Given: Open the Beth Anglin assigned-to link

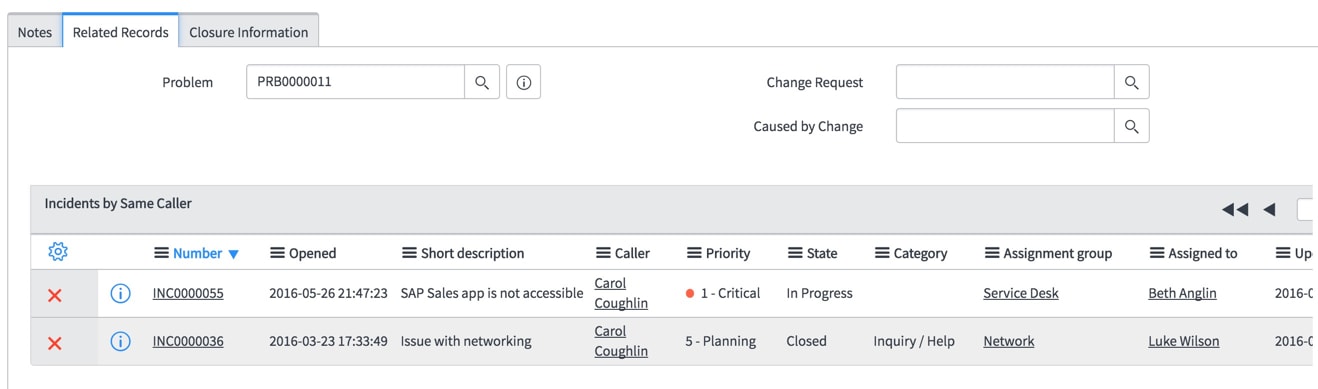Looking at the screenshot, I should (1182, 293).
